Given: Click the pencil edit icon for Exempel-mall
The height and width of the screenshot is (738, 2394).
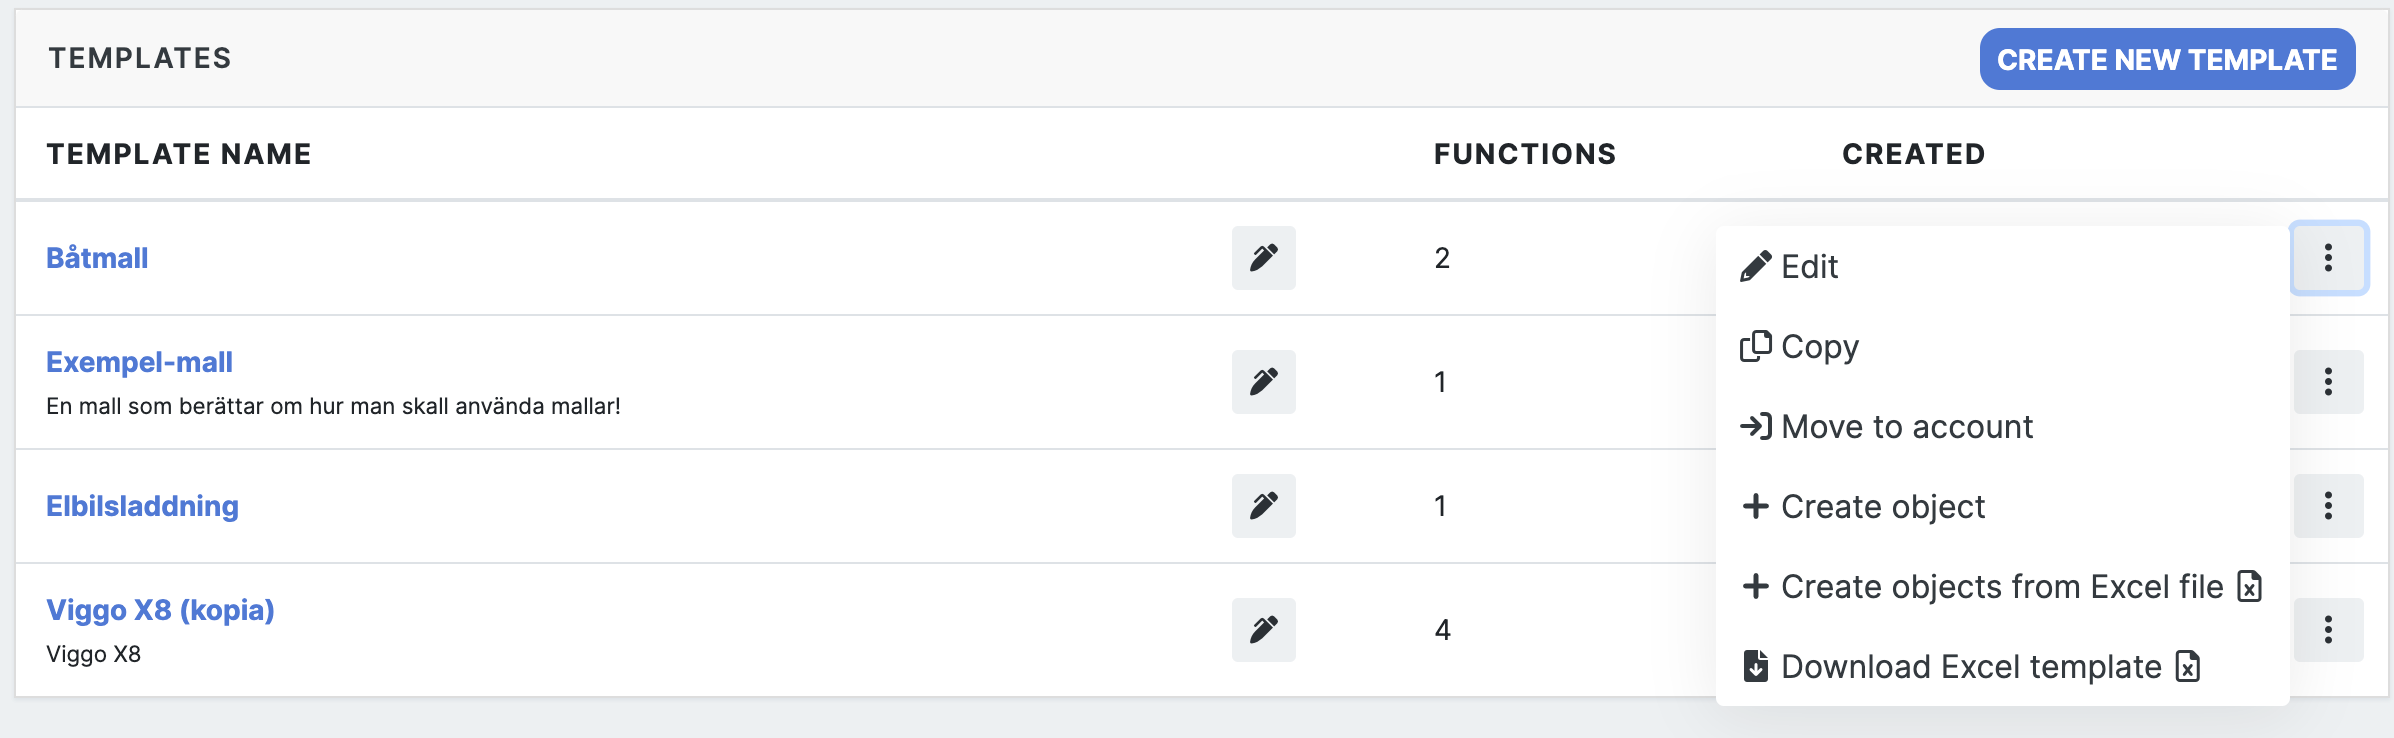Looking at the screenshot, I should tap(1263, 382).
